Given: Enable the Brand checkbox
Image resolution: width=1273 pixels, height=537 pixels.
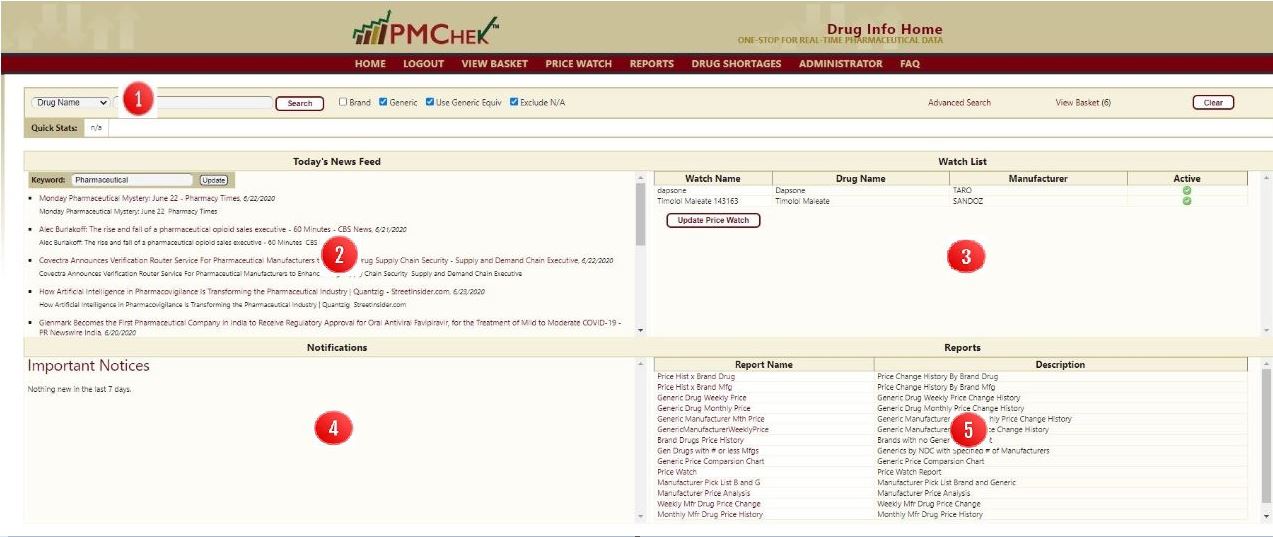Looking at the screenshot, I should point(343,102).
